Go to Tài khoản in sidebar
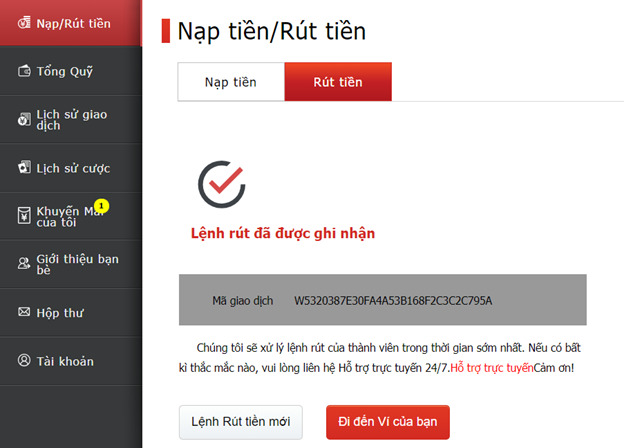624x448 pixels. [x=71, y=361]
